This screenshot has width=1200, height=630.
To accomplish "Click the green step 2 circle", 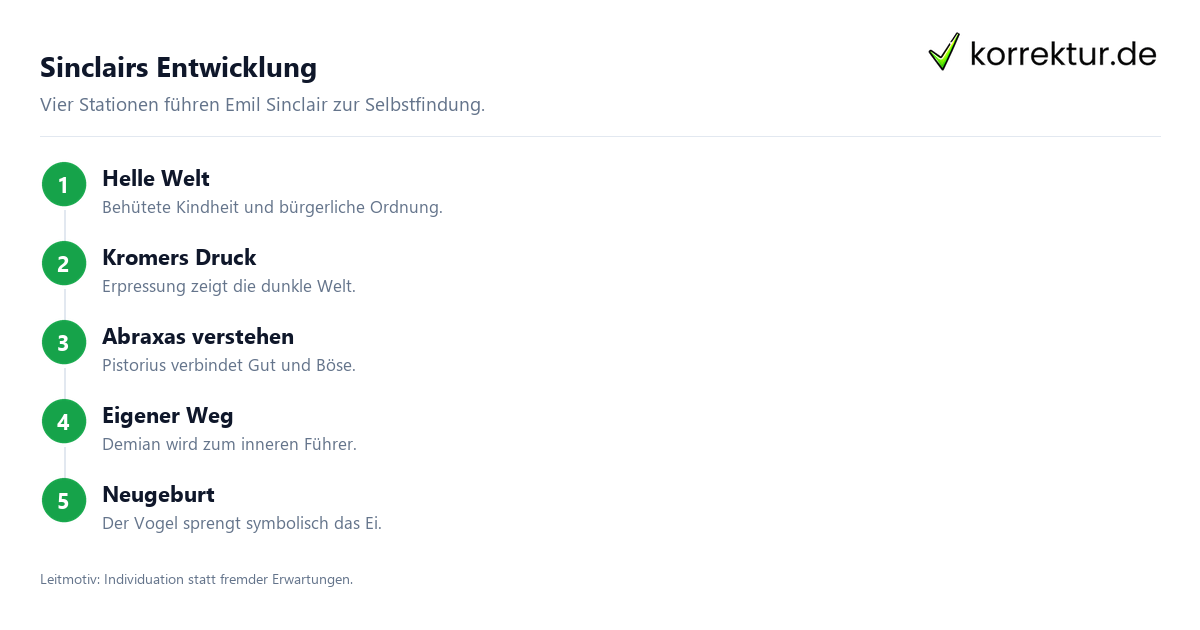I will click(x=64, y=264).
